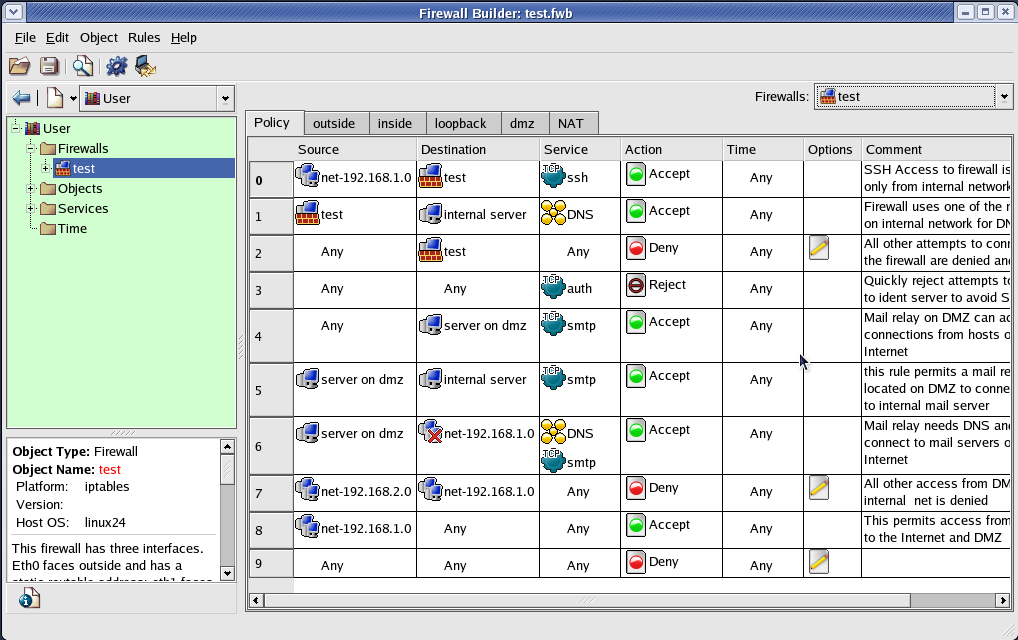Click net-192.168.2.0 source in rule 7
Screen dimensions: 1018x640
[354, 491]
